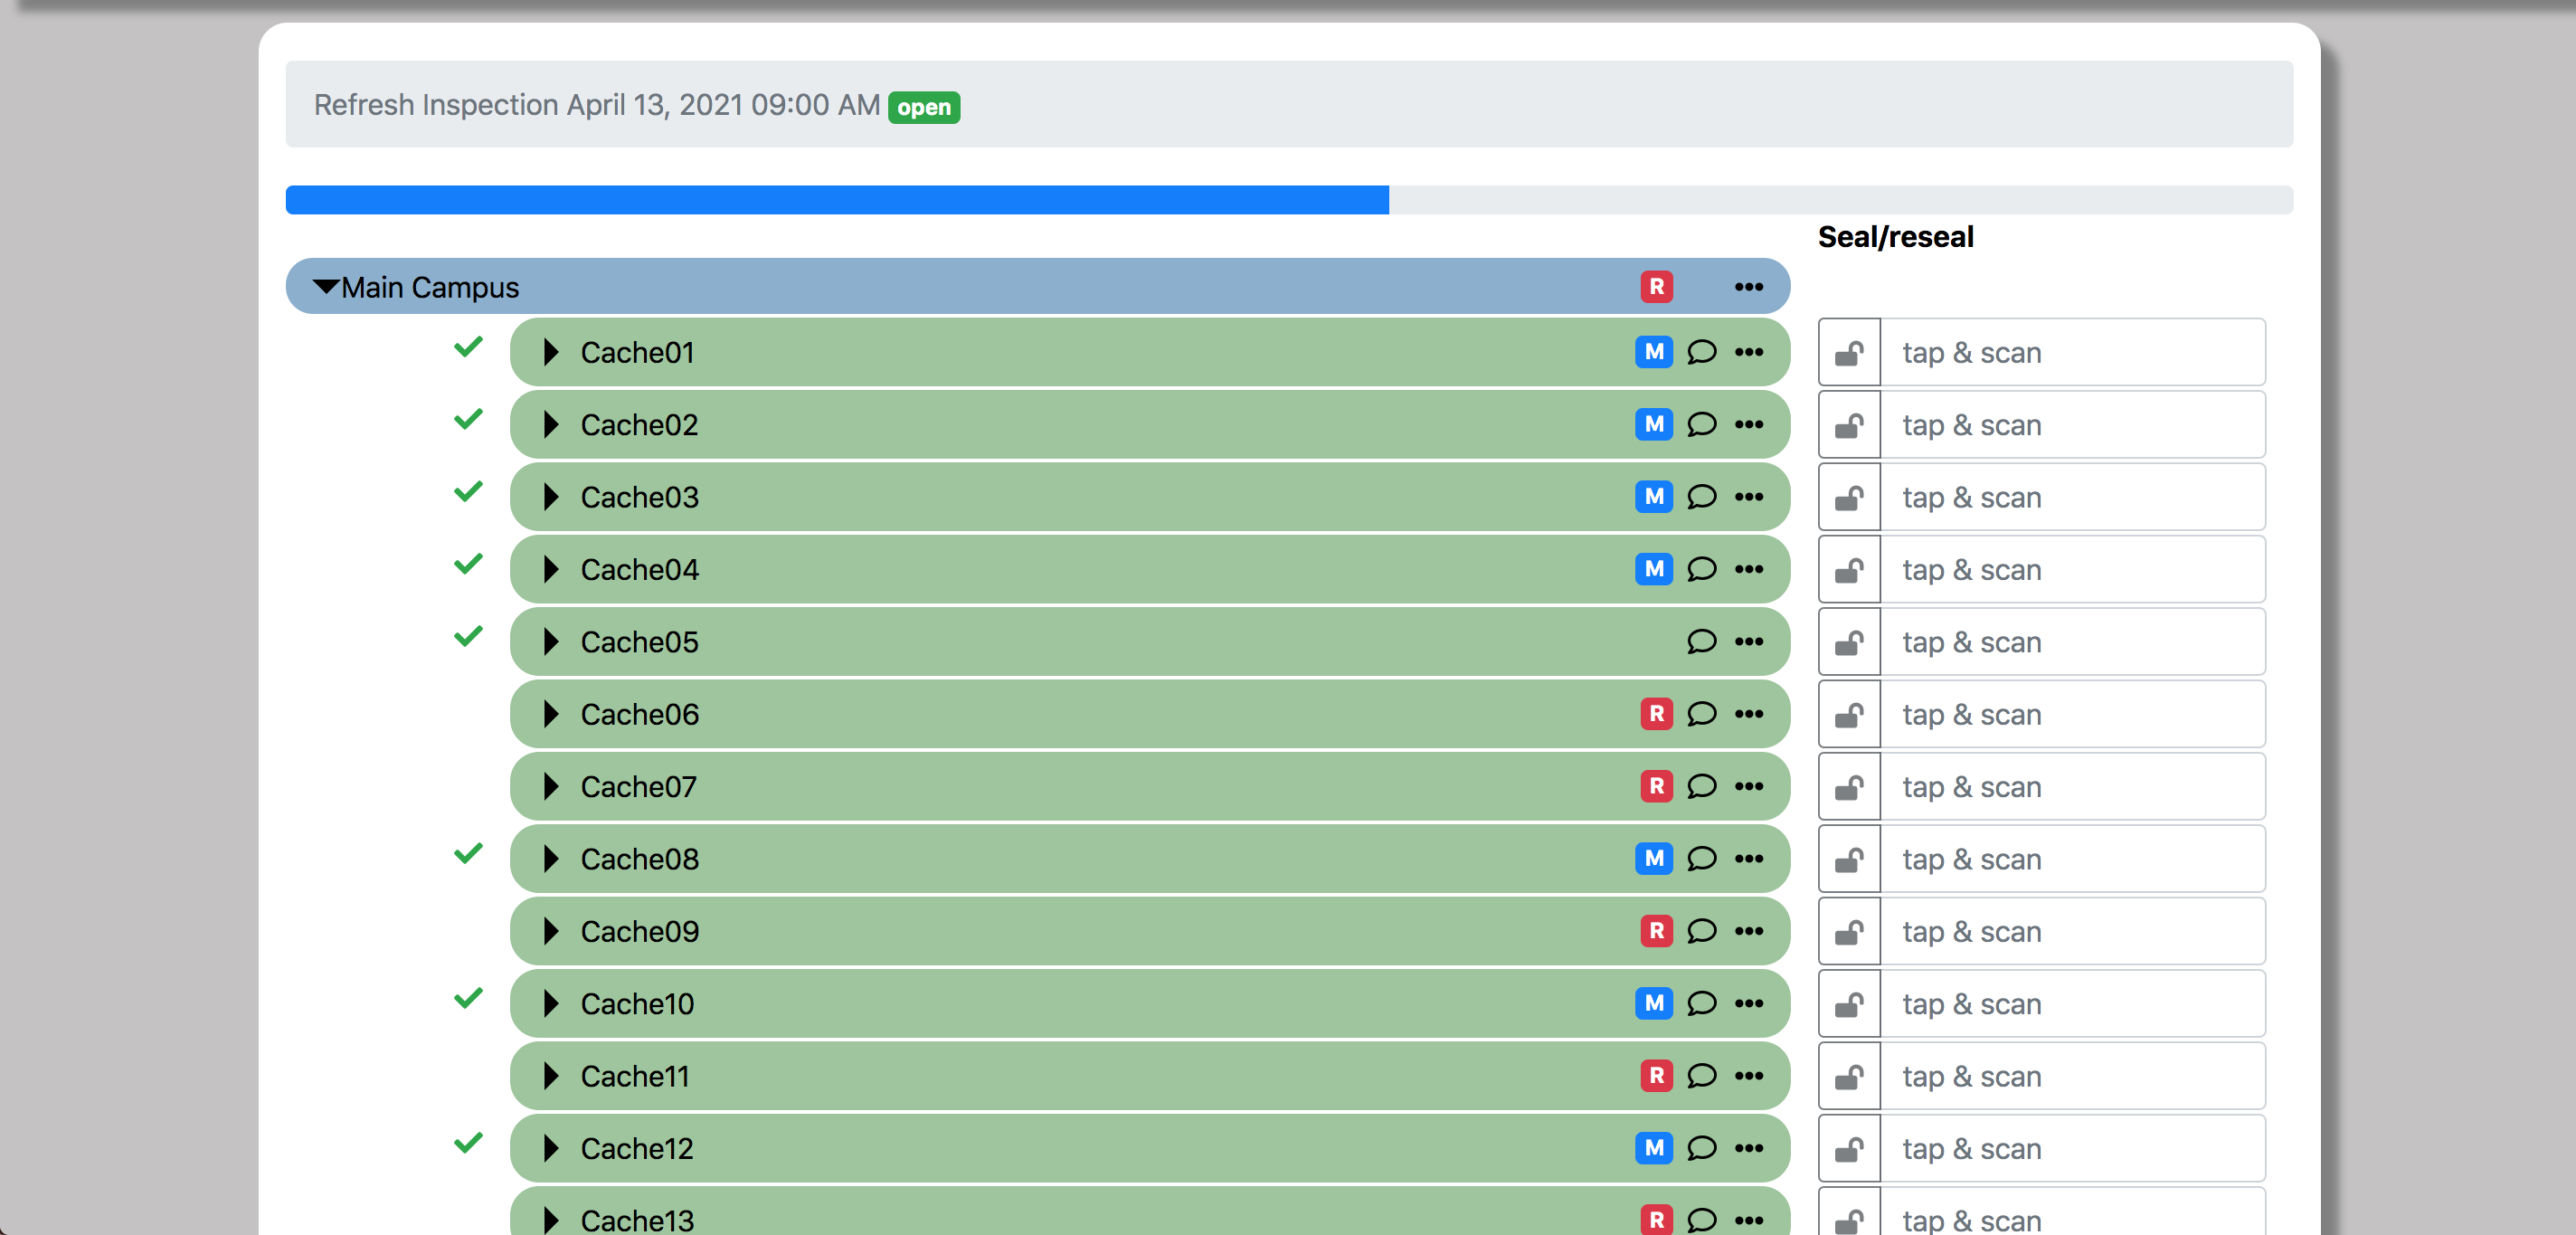Click the M badge on Cache08
Screen dimensions: 2576x1235
click(1654, 859)
